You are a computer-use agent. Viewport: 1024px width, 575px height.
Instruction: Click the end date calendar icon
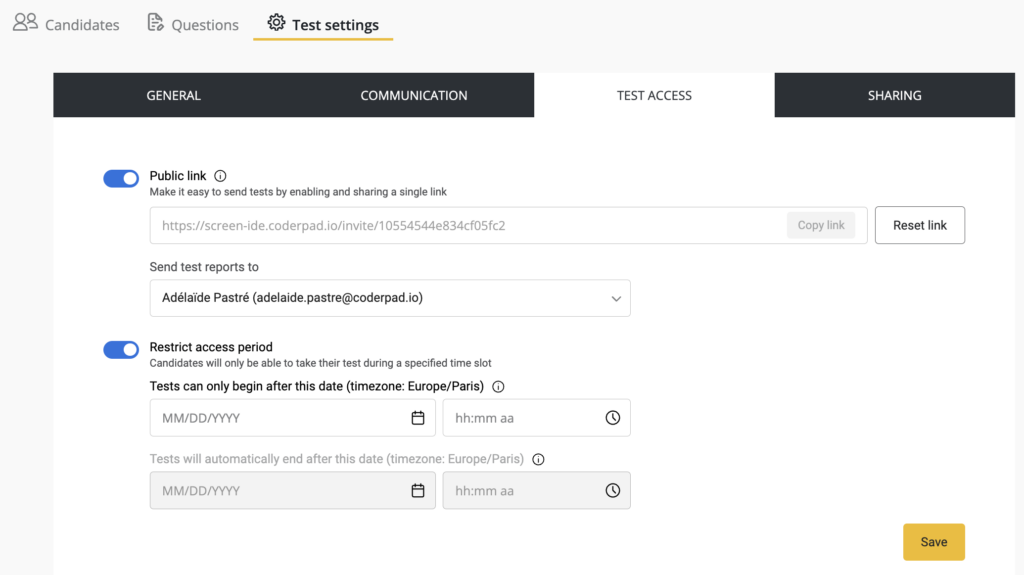(418, 491)
